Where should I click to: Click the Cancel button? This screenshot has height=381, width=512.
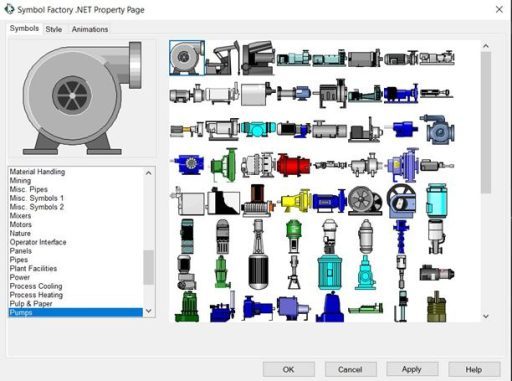(x=351, y=369)
